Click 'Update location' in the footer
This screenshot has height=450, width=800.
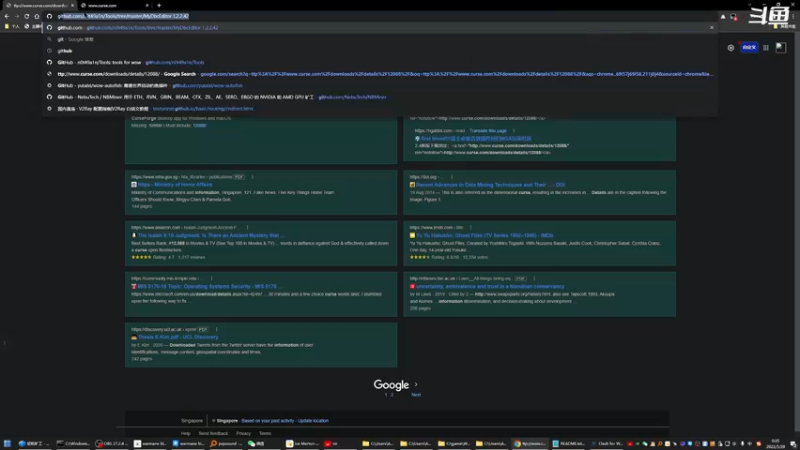pos(313,421)
